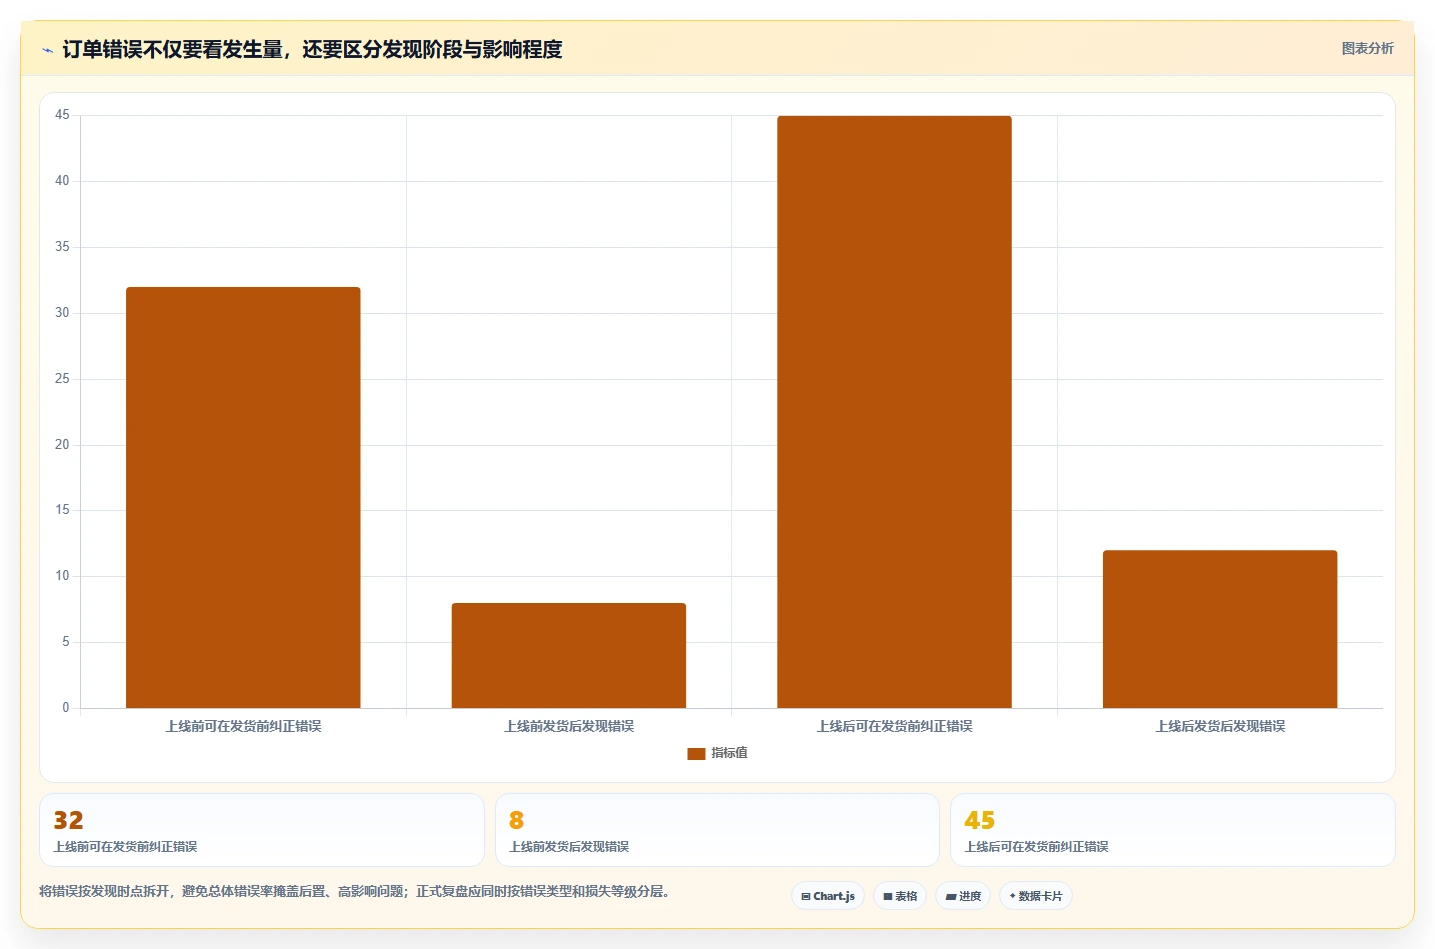Click the y-axis value 0

pyautogui.click(x=66, y=708)
